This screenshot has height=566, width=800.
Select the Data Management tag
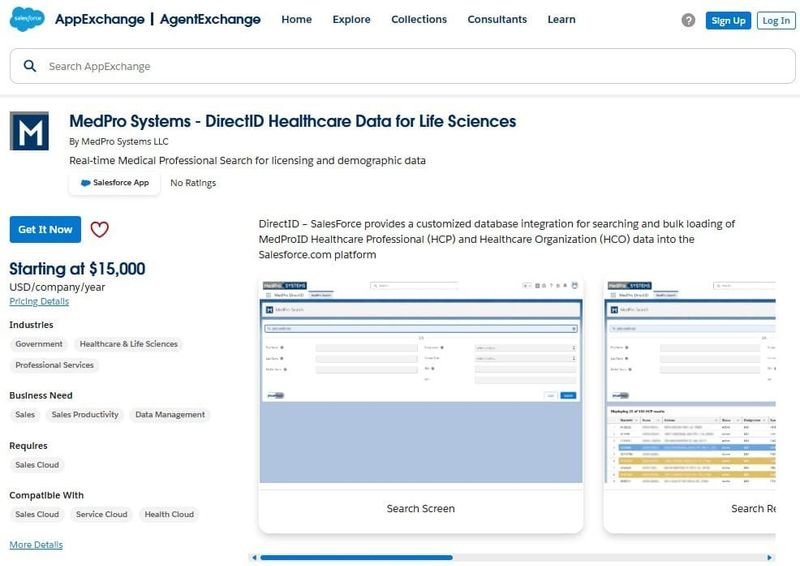pyautogui.click(x=170, y=414)
